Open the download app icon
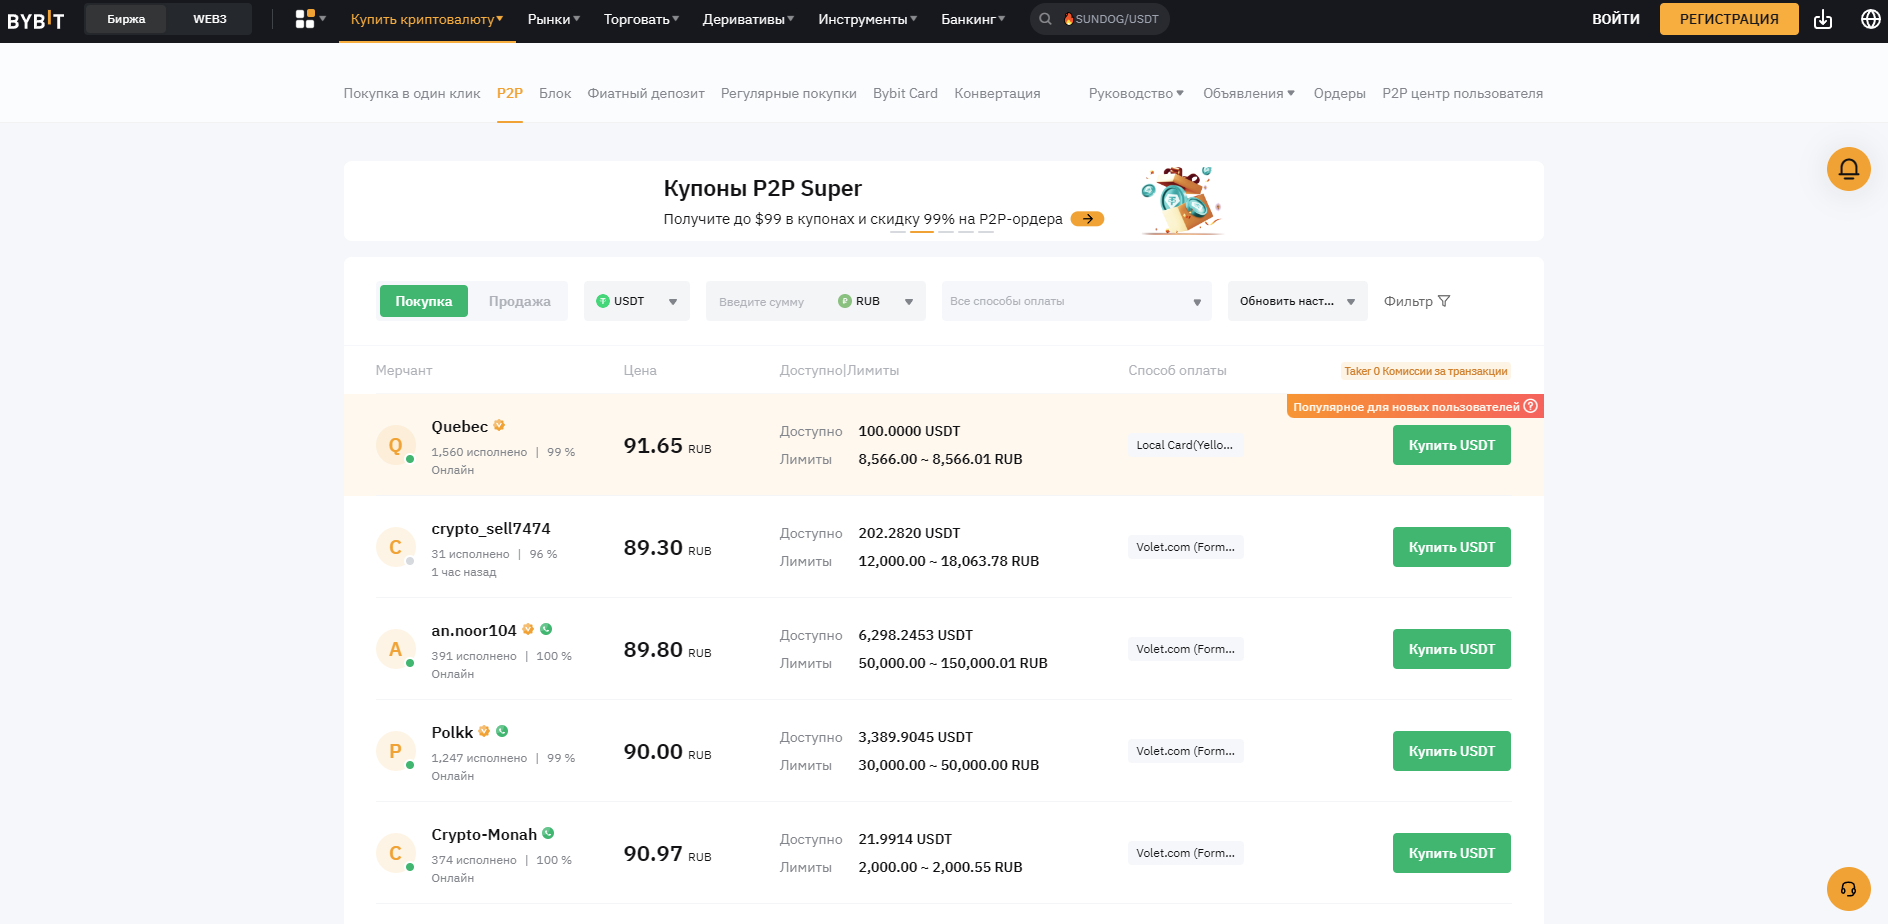Image resolution: width=1888 pixels, height=924 pixels. coord(1823,19)
